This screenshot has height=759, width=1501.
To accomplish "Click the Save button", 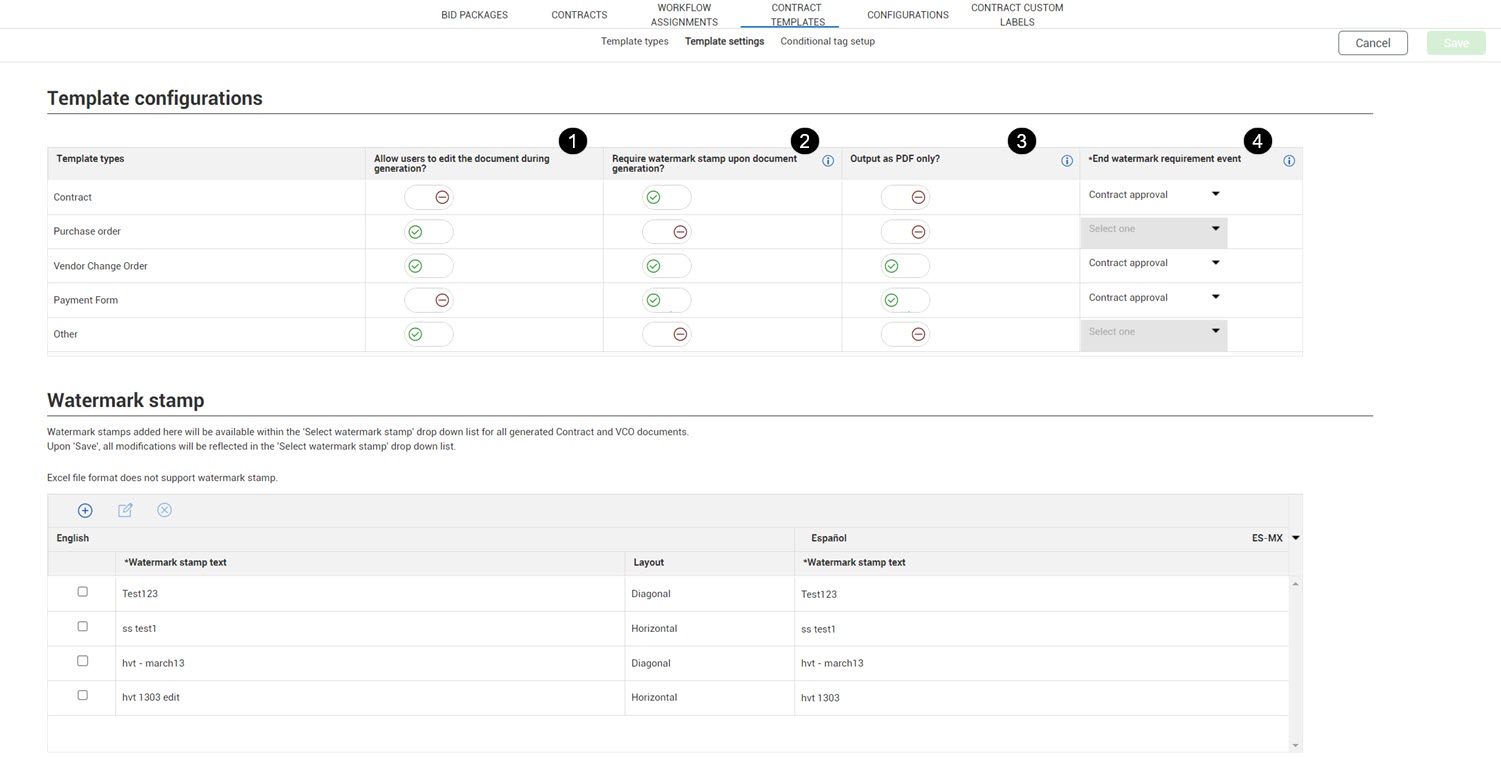I will click(1456, 43).
